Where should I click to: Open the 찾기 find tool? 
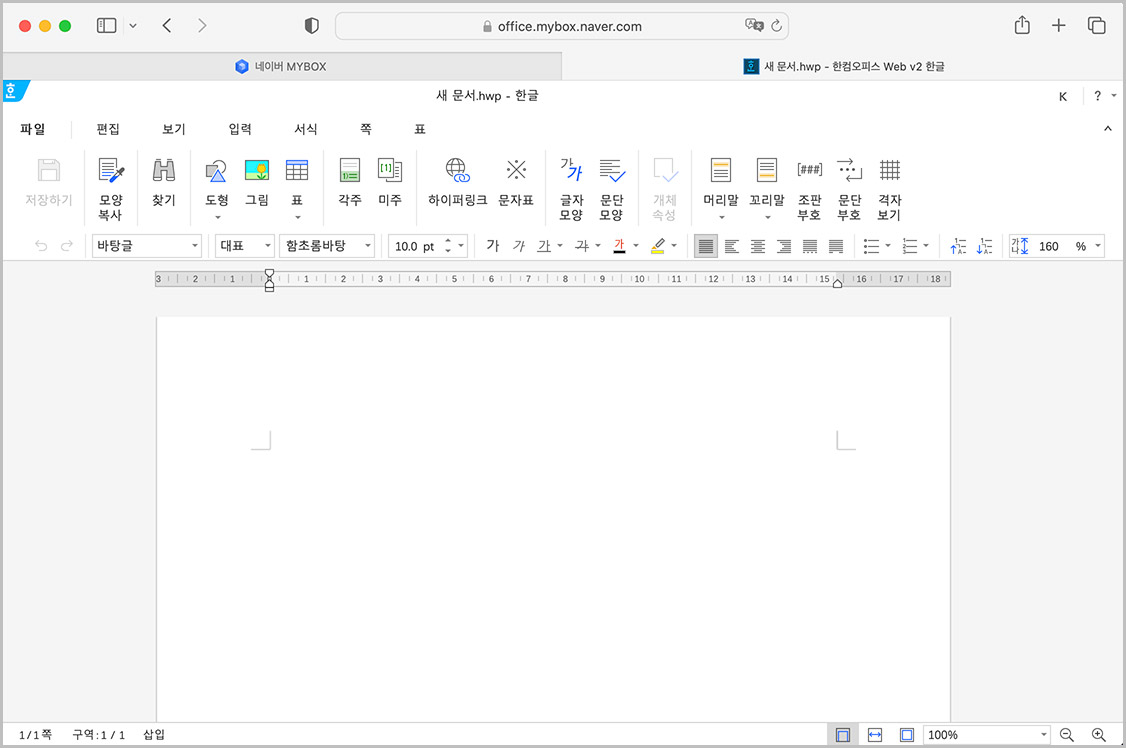click(x=164, y=171)
